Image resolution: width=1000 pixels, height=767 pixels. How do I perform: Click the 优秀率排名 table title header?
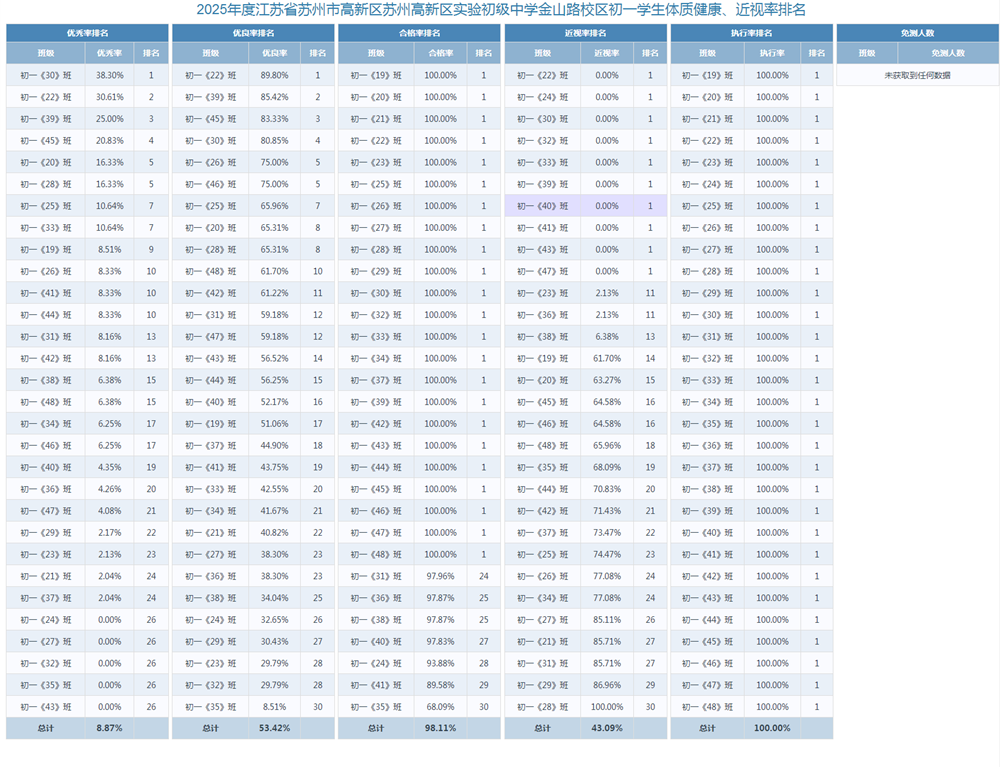(x=87, y=33)
